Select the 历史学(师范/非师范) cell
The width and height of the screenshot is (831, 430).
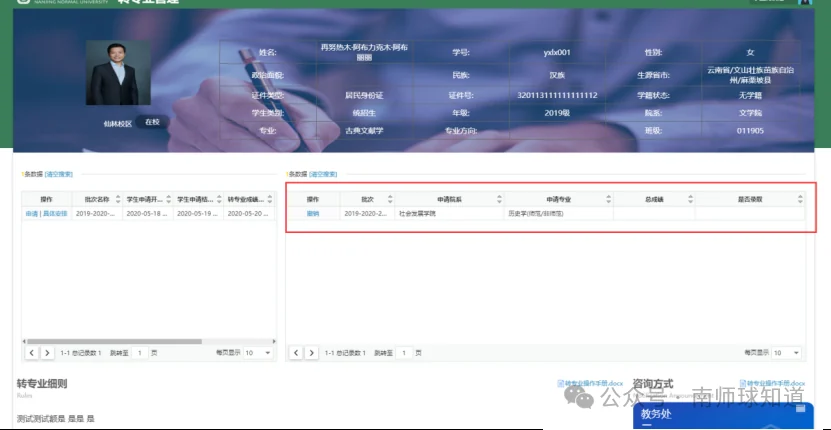click(559, 214)
